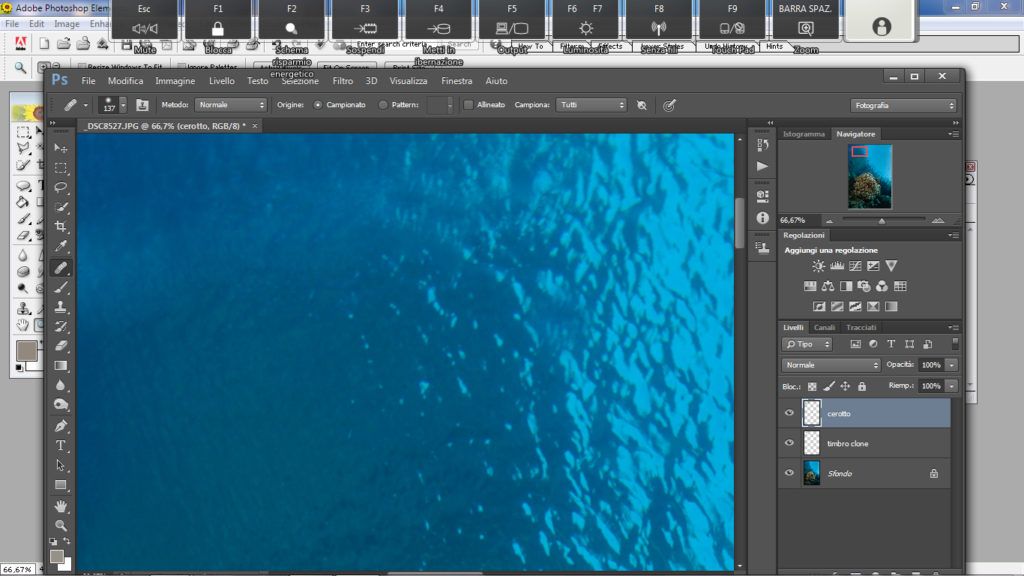This screenshot has height=576, width=1024.
Task: Select the Crop tool in the toolbar
Action: pos(61,227)
